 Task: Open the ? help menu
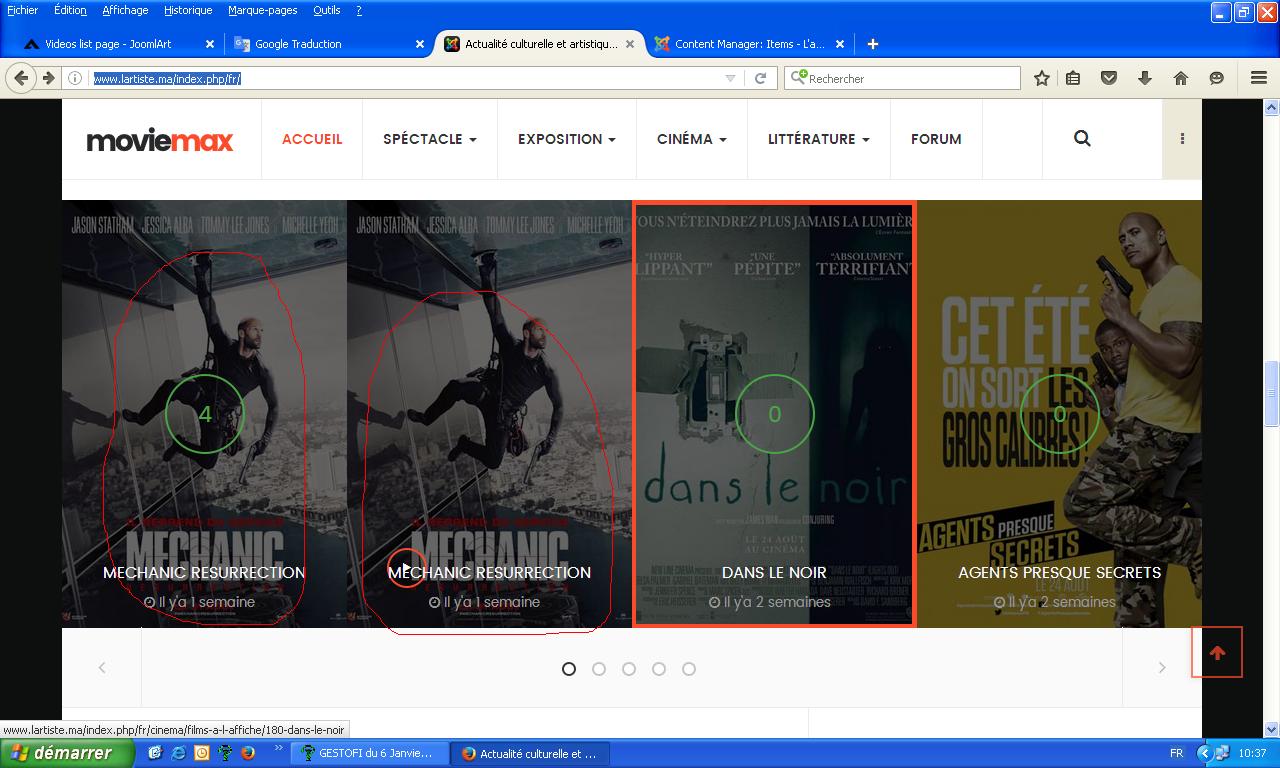pyautogui.click(x=359, y=10)
